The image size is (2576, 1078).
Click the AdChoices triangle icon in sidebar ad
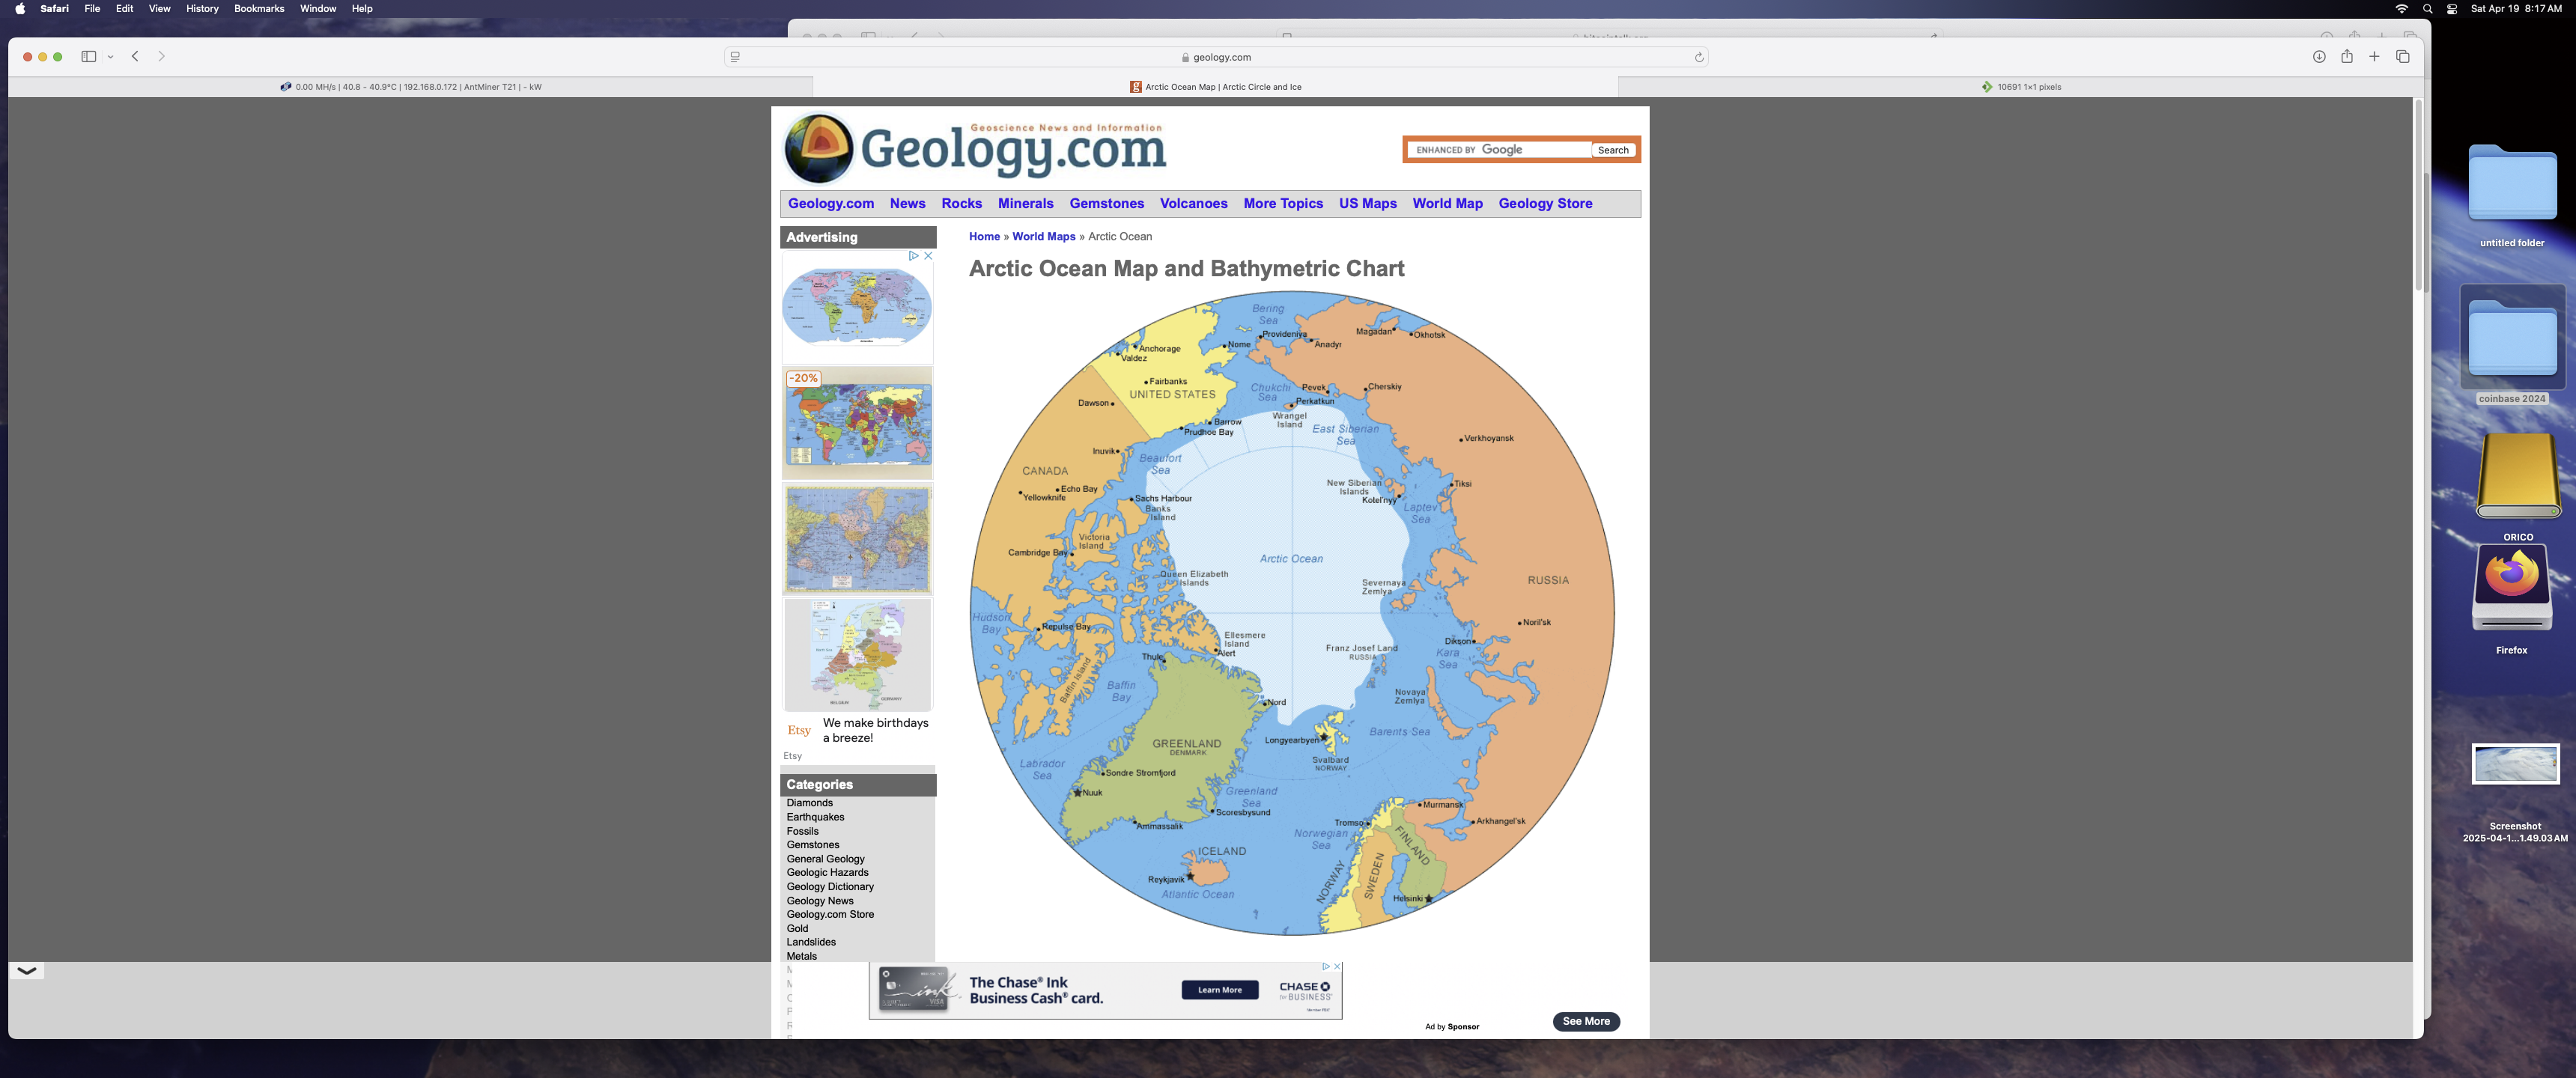913,256
